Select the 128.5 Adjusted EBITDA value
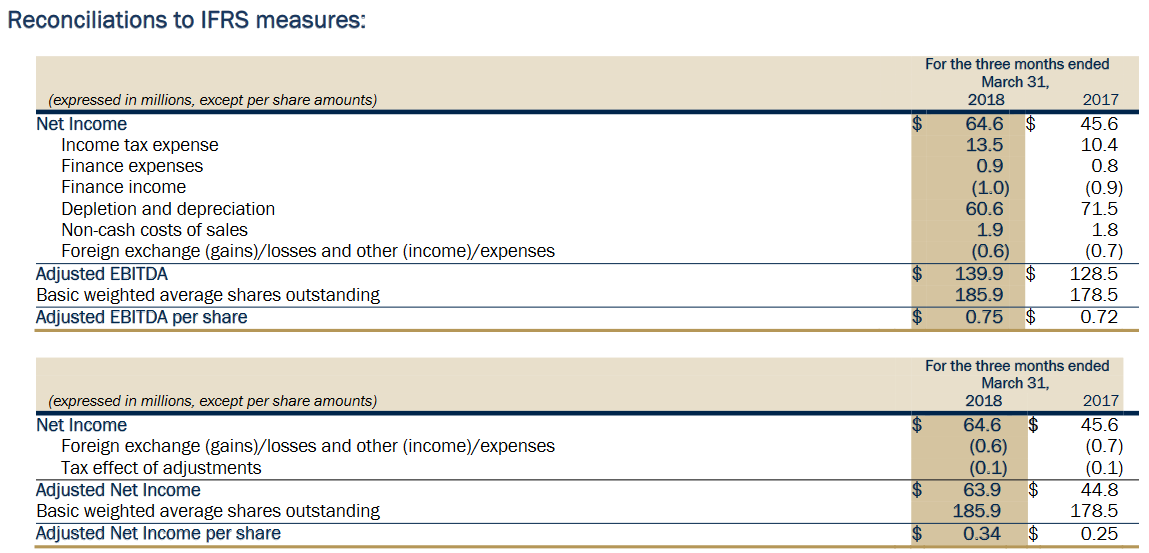Screen dimensions: 1149x553 [x=1099, y=274]
